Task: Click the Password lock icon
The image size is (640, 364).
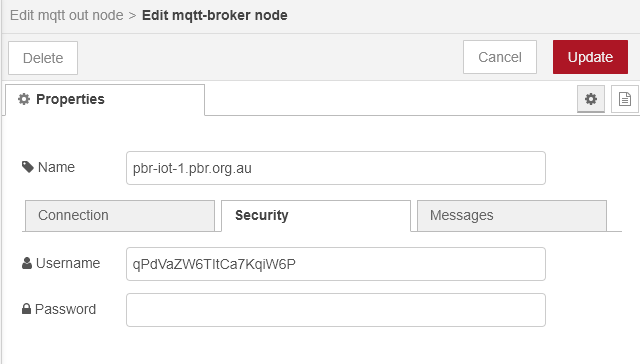Action: 26,309
